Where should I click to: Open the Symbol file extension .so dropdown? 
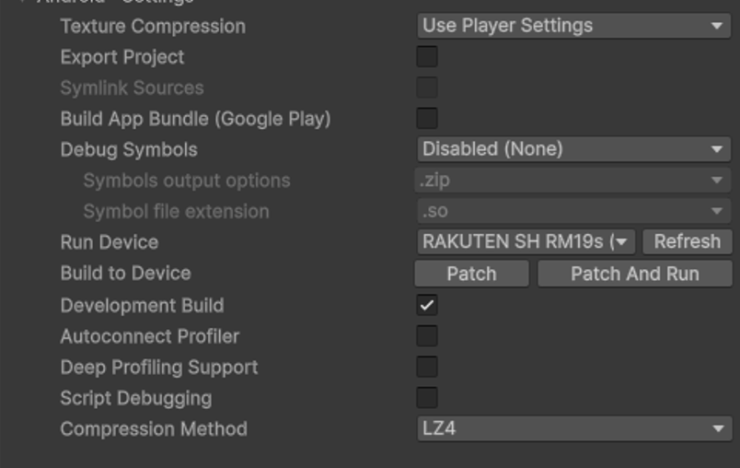point(573,212)
